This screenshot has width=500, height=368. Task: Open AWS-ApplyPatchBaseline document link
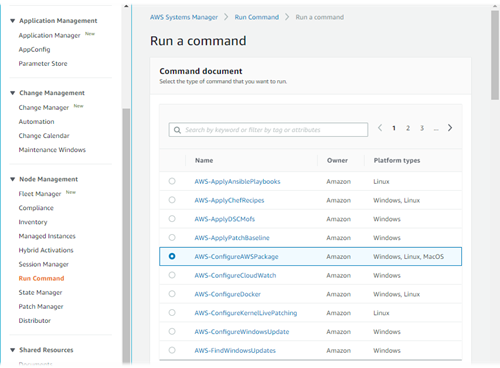click(x=232, y=238)
